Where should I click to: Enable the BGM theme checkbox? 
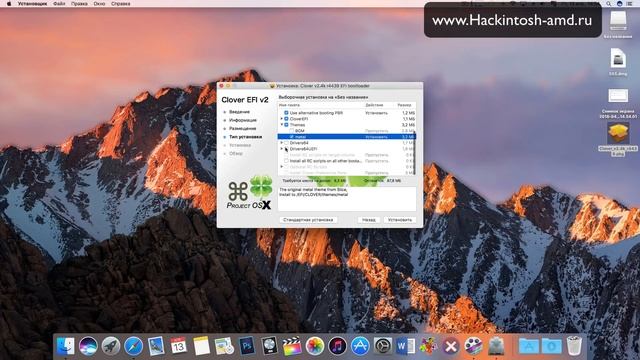tap(291, 131)
